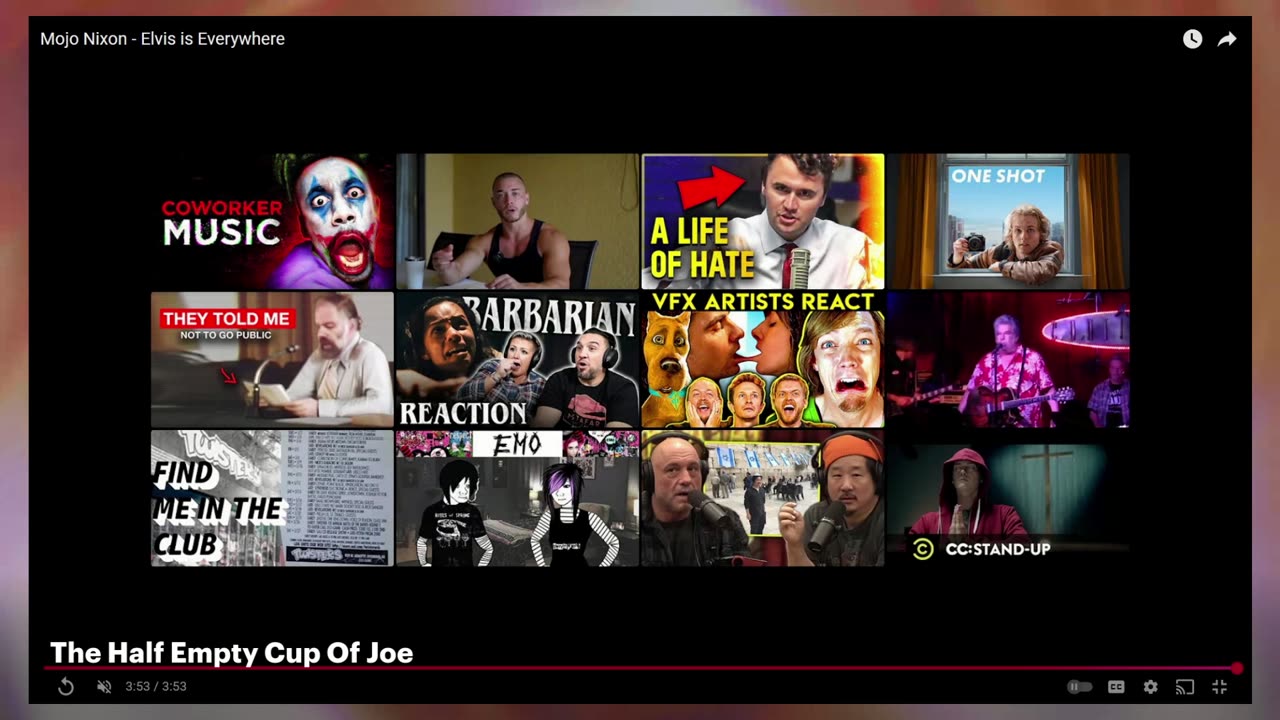The height and width of the screenshot is (720, 1280).
Task: Click the replay video button
Action: pos(66,686)
